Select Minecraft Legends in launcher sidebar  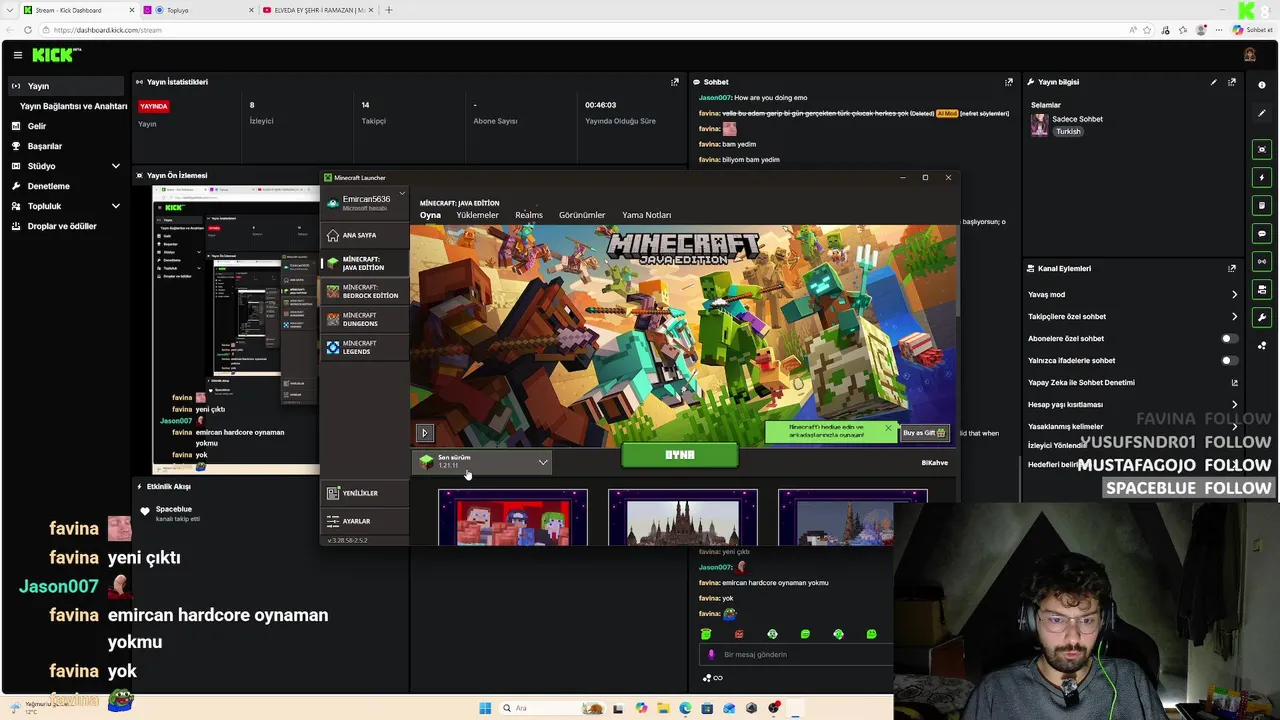364,347
